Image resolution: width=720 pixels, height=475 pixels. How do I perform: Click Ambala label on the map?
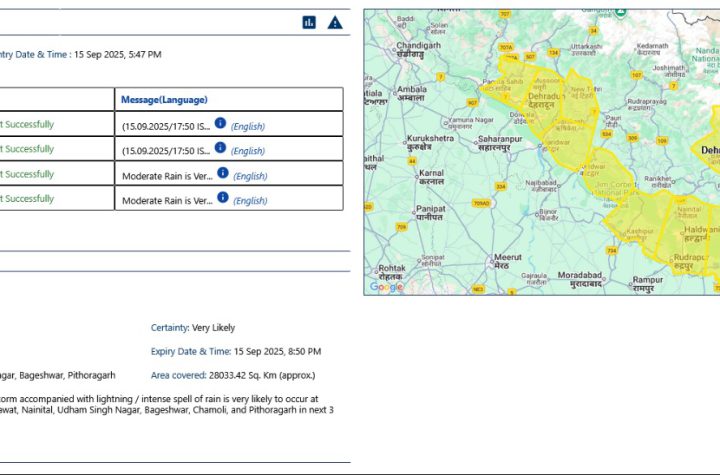412,93
